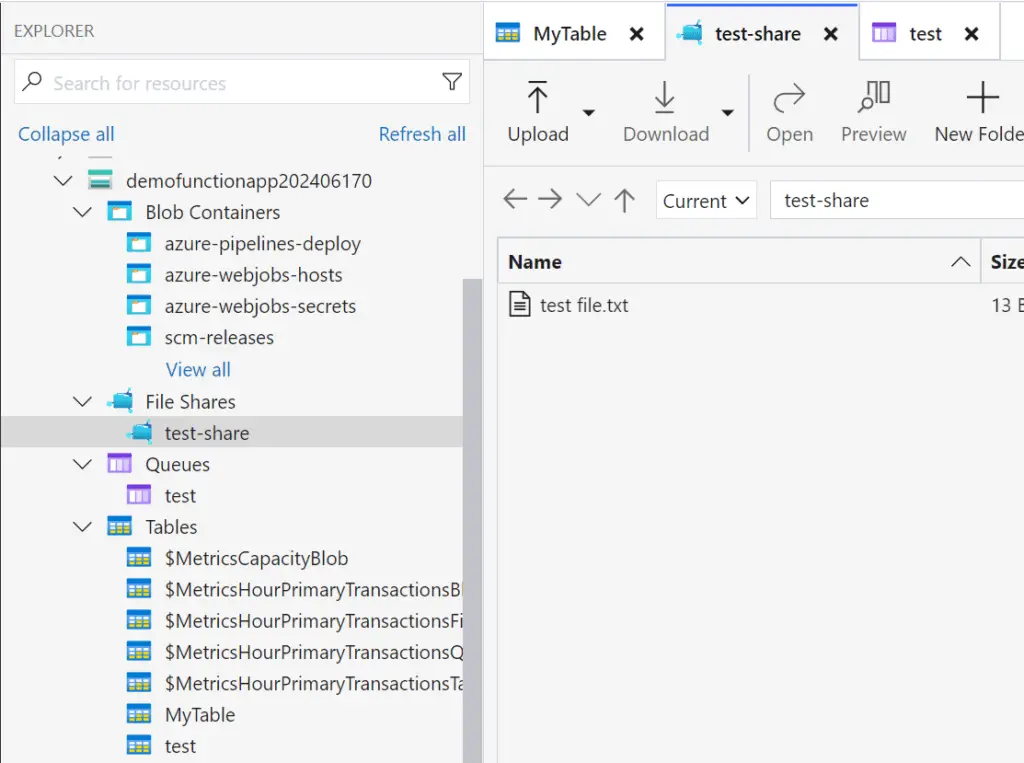Select the test file.txt row

pos(583,305)
